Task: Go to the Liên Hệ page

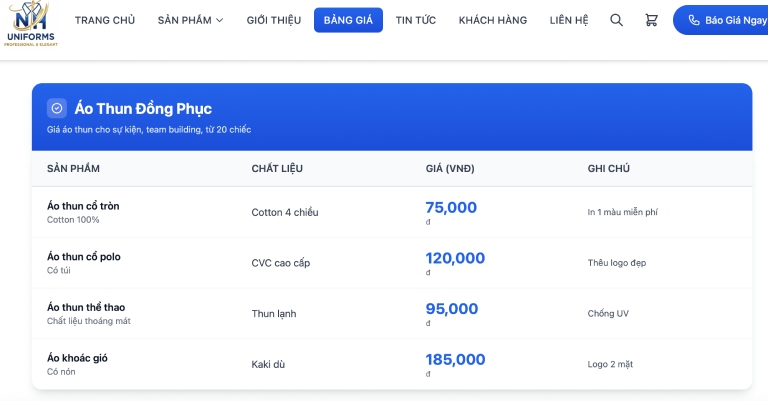Action: tap(569, 20)
